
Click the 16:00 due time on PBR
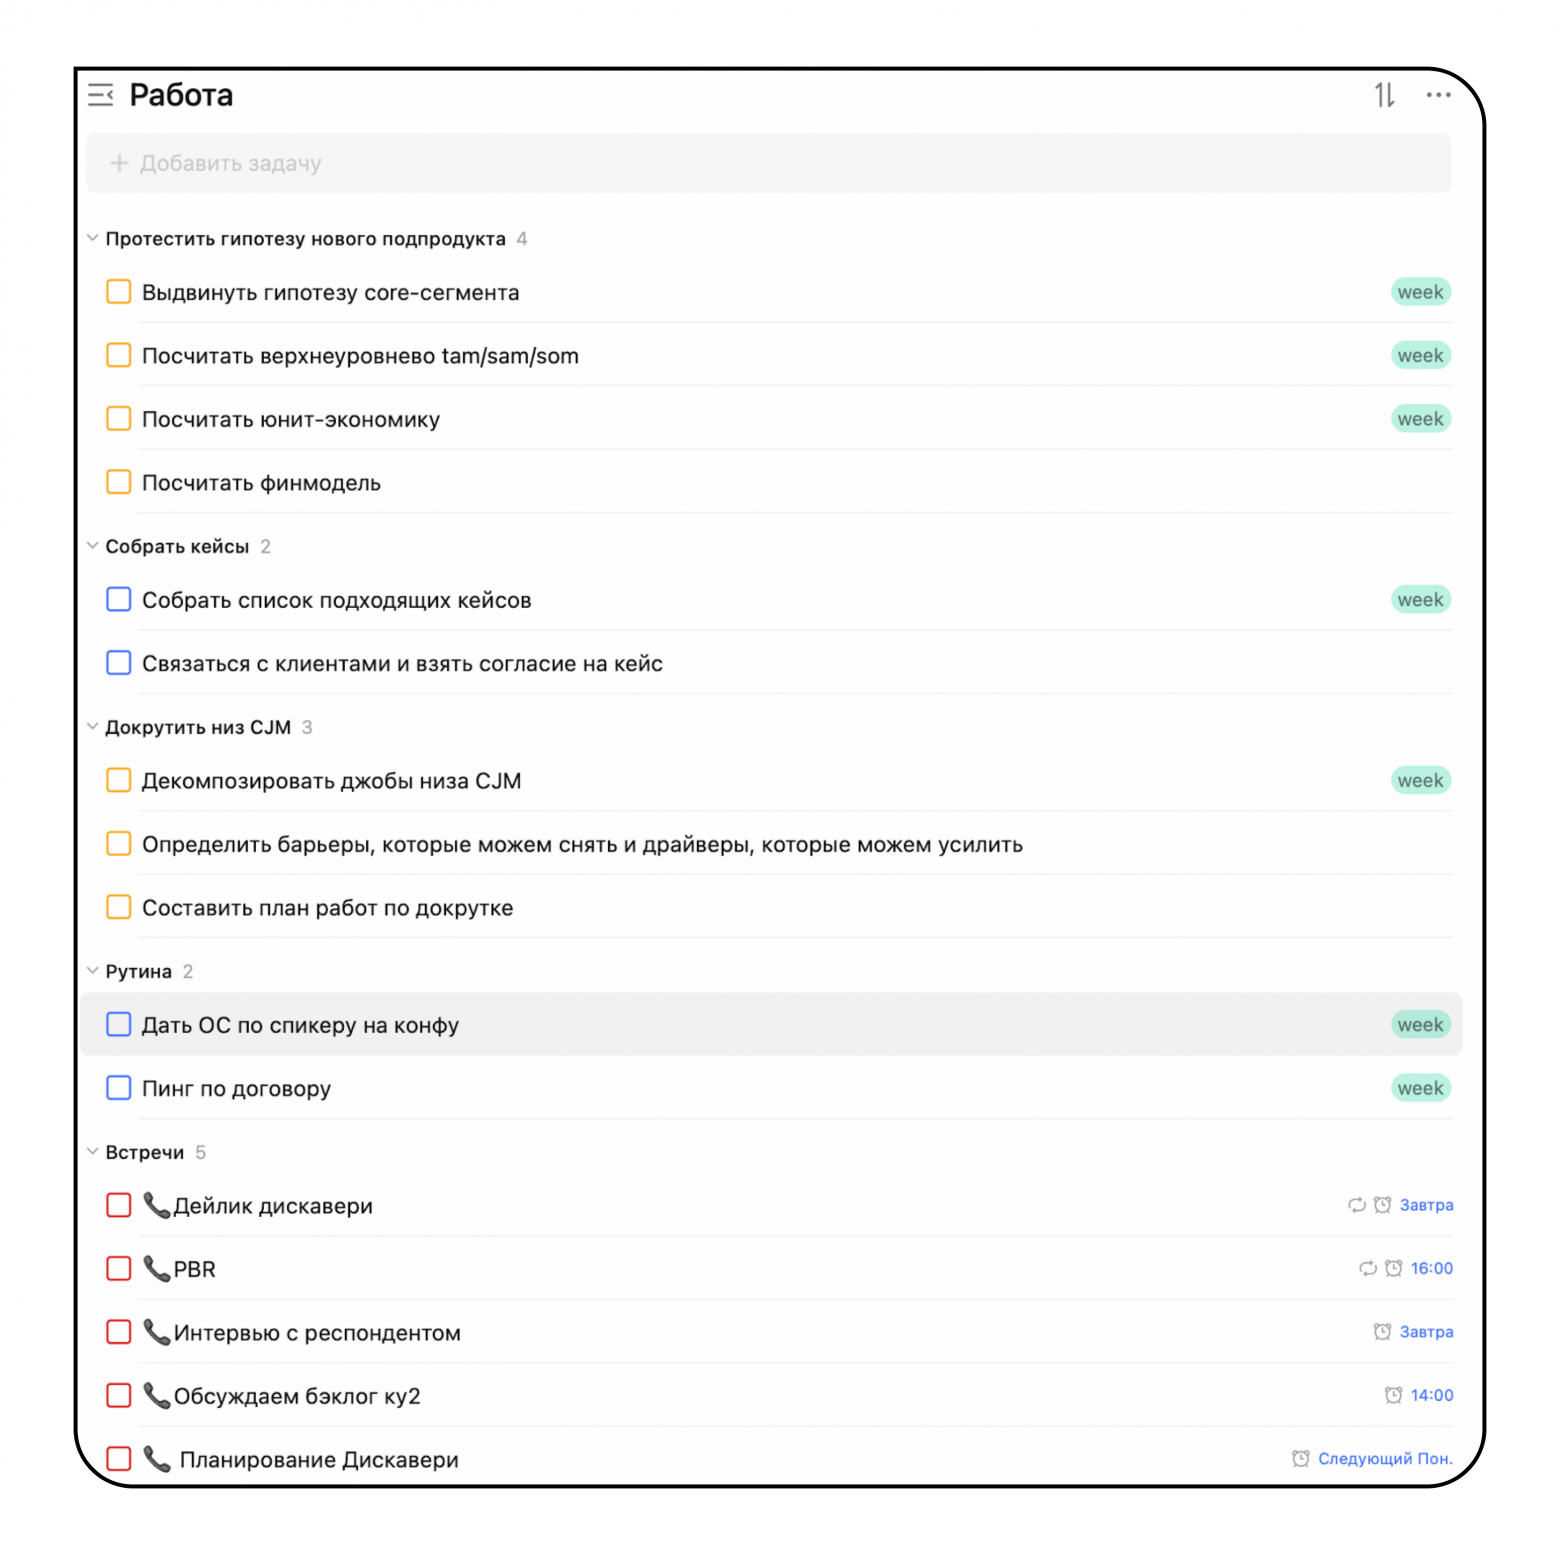[1431, 1269]
